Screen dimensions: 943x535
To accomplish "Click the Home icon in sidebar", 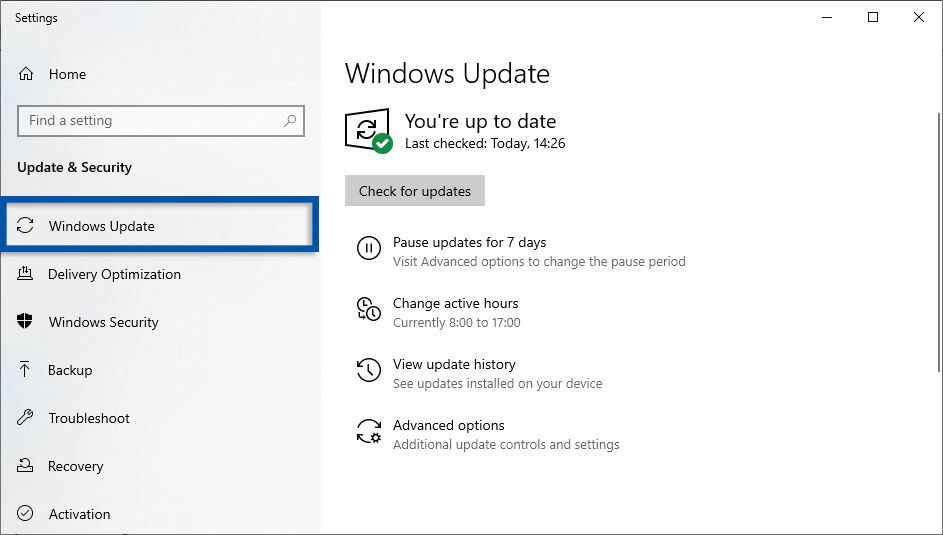I will [26, 74].
